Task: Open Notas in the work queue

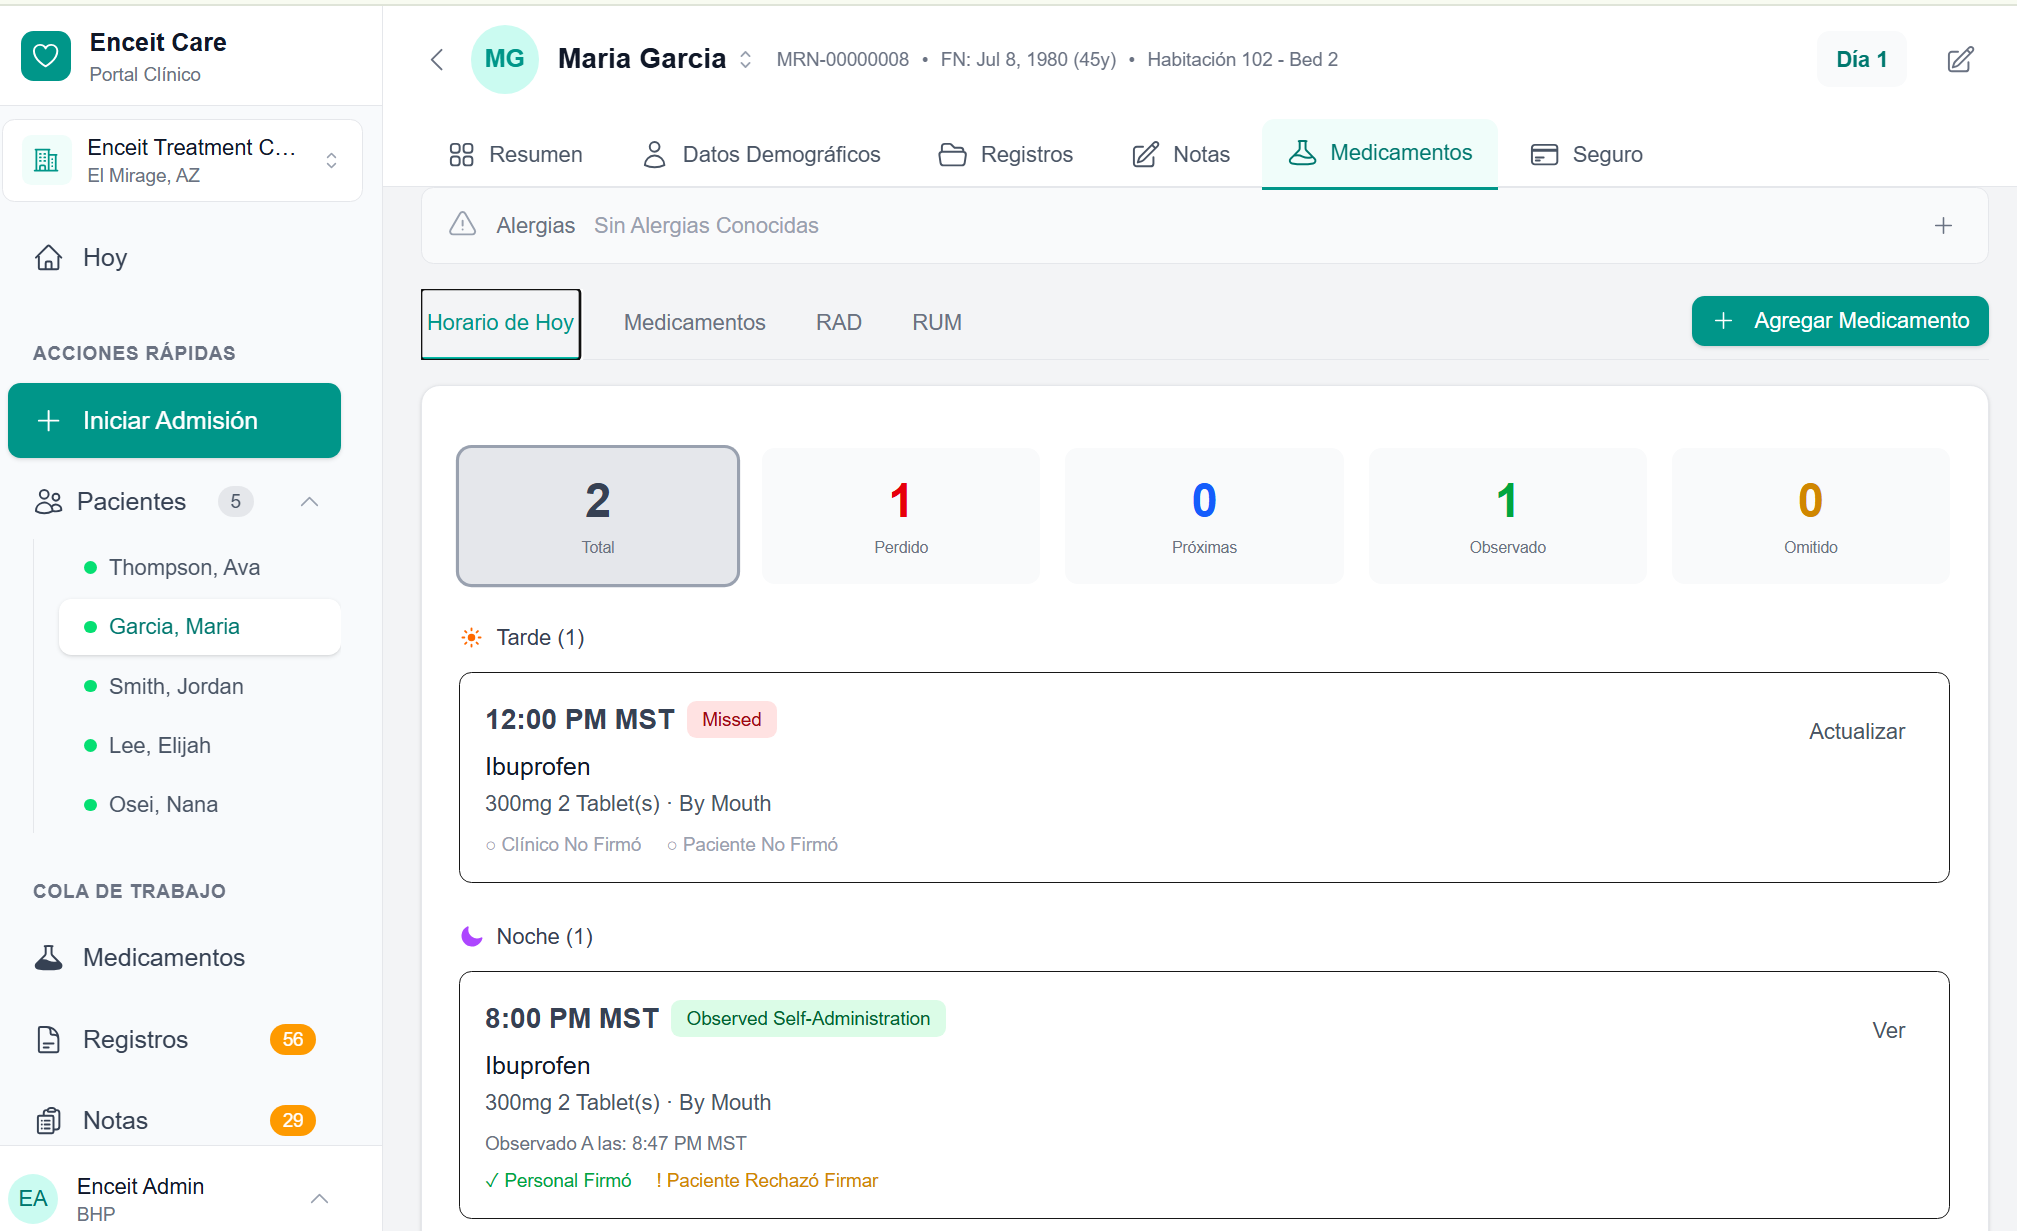Action: point(116,1121)
